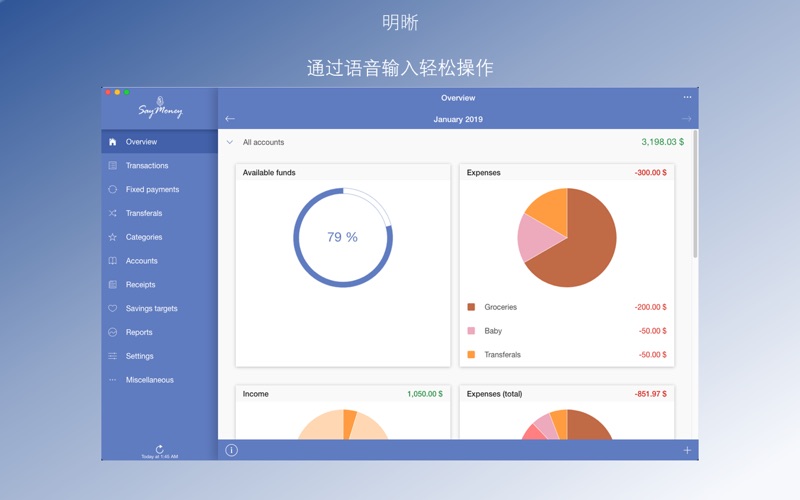The height and width of the screenshot is (500, 800).
Task: Click the -200.00 $ Groceries amount
Action: point(651,307)
